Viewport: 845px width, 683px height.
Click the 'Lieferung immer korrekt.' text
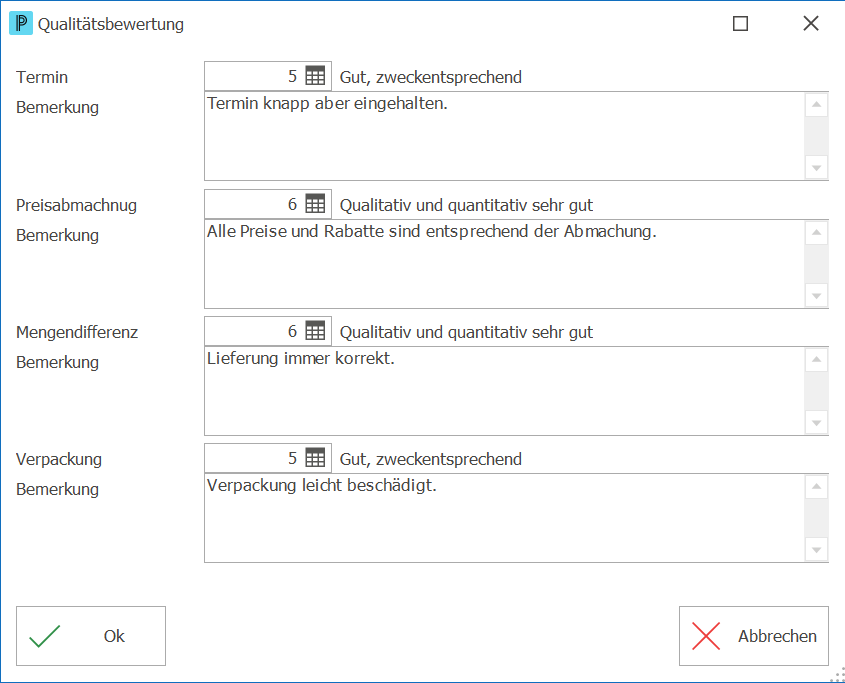coord(301,358)
